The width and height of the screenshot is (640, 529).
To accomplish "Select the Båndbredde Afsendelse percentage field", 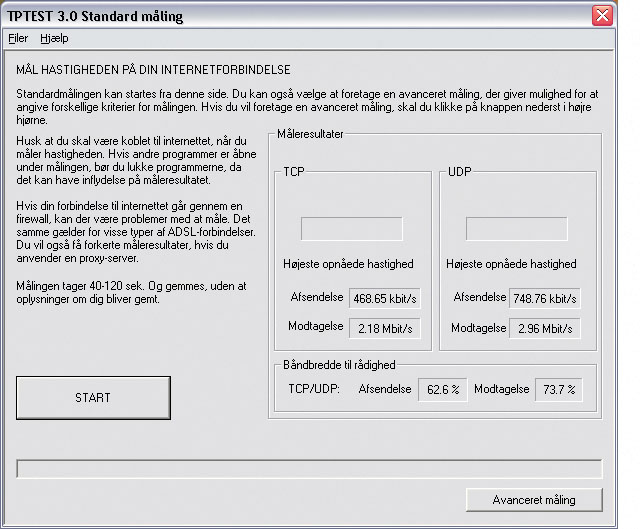I will click(442, 390).
